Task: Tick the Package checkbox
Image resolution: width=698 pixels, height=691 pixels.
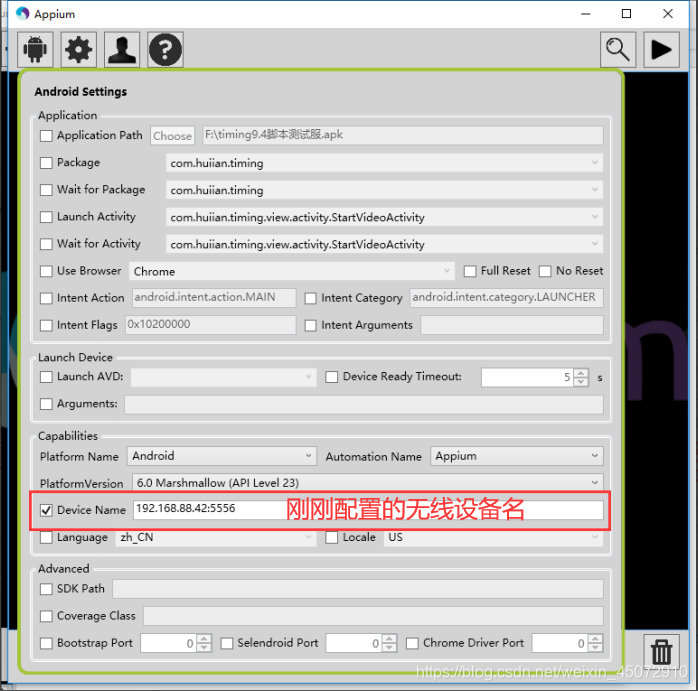Action: point(46,163)
